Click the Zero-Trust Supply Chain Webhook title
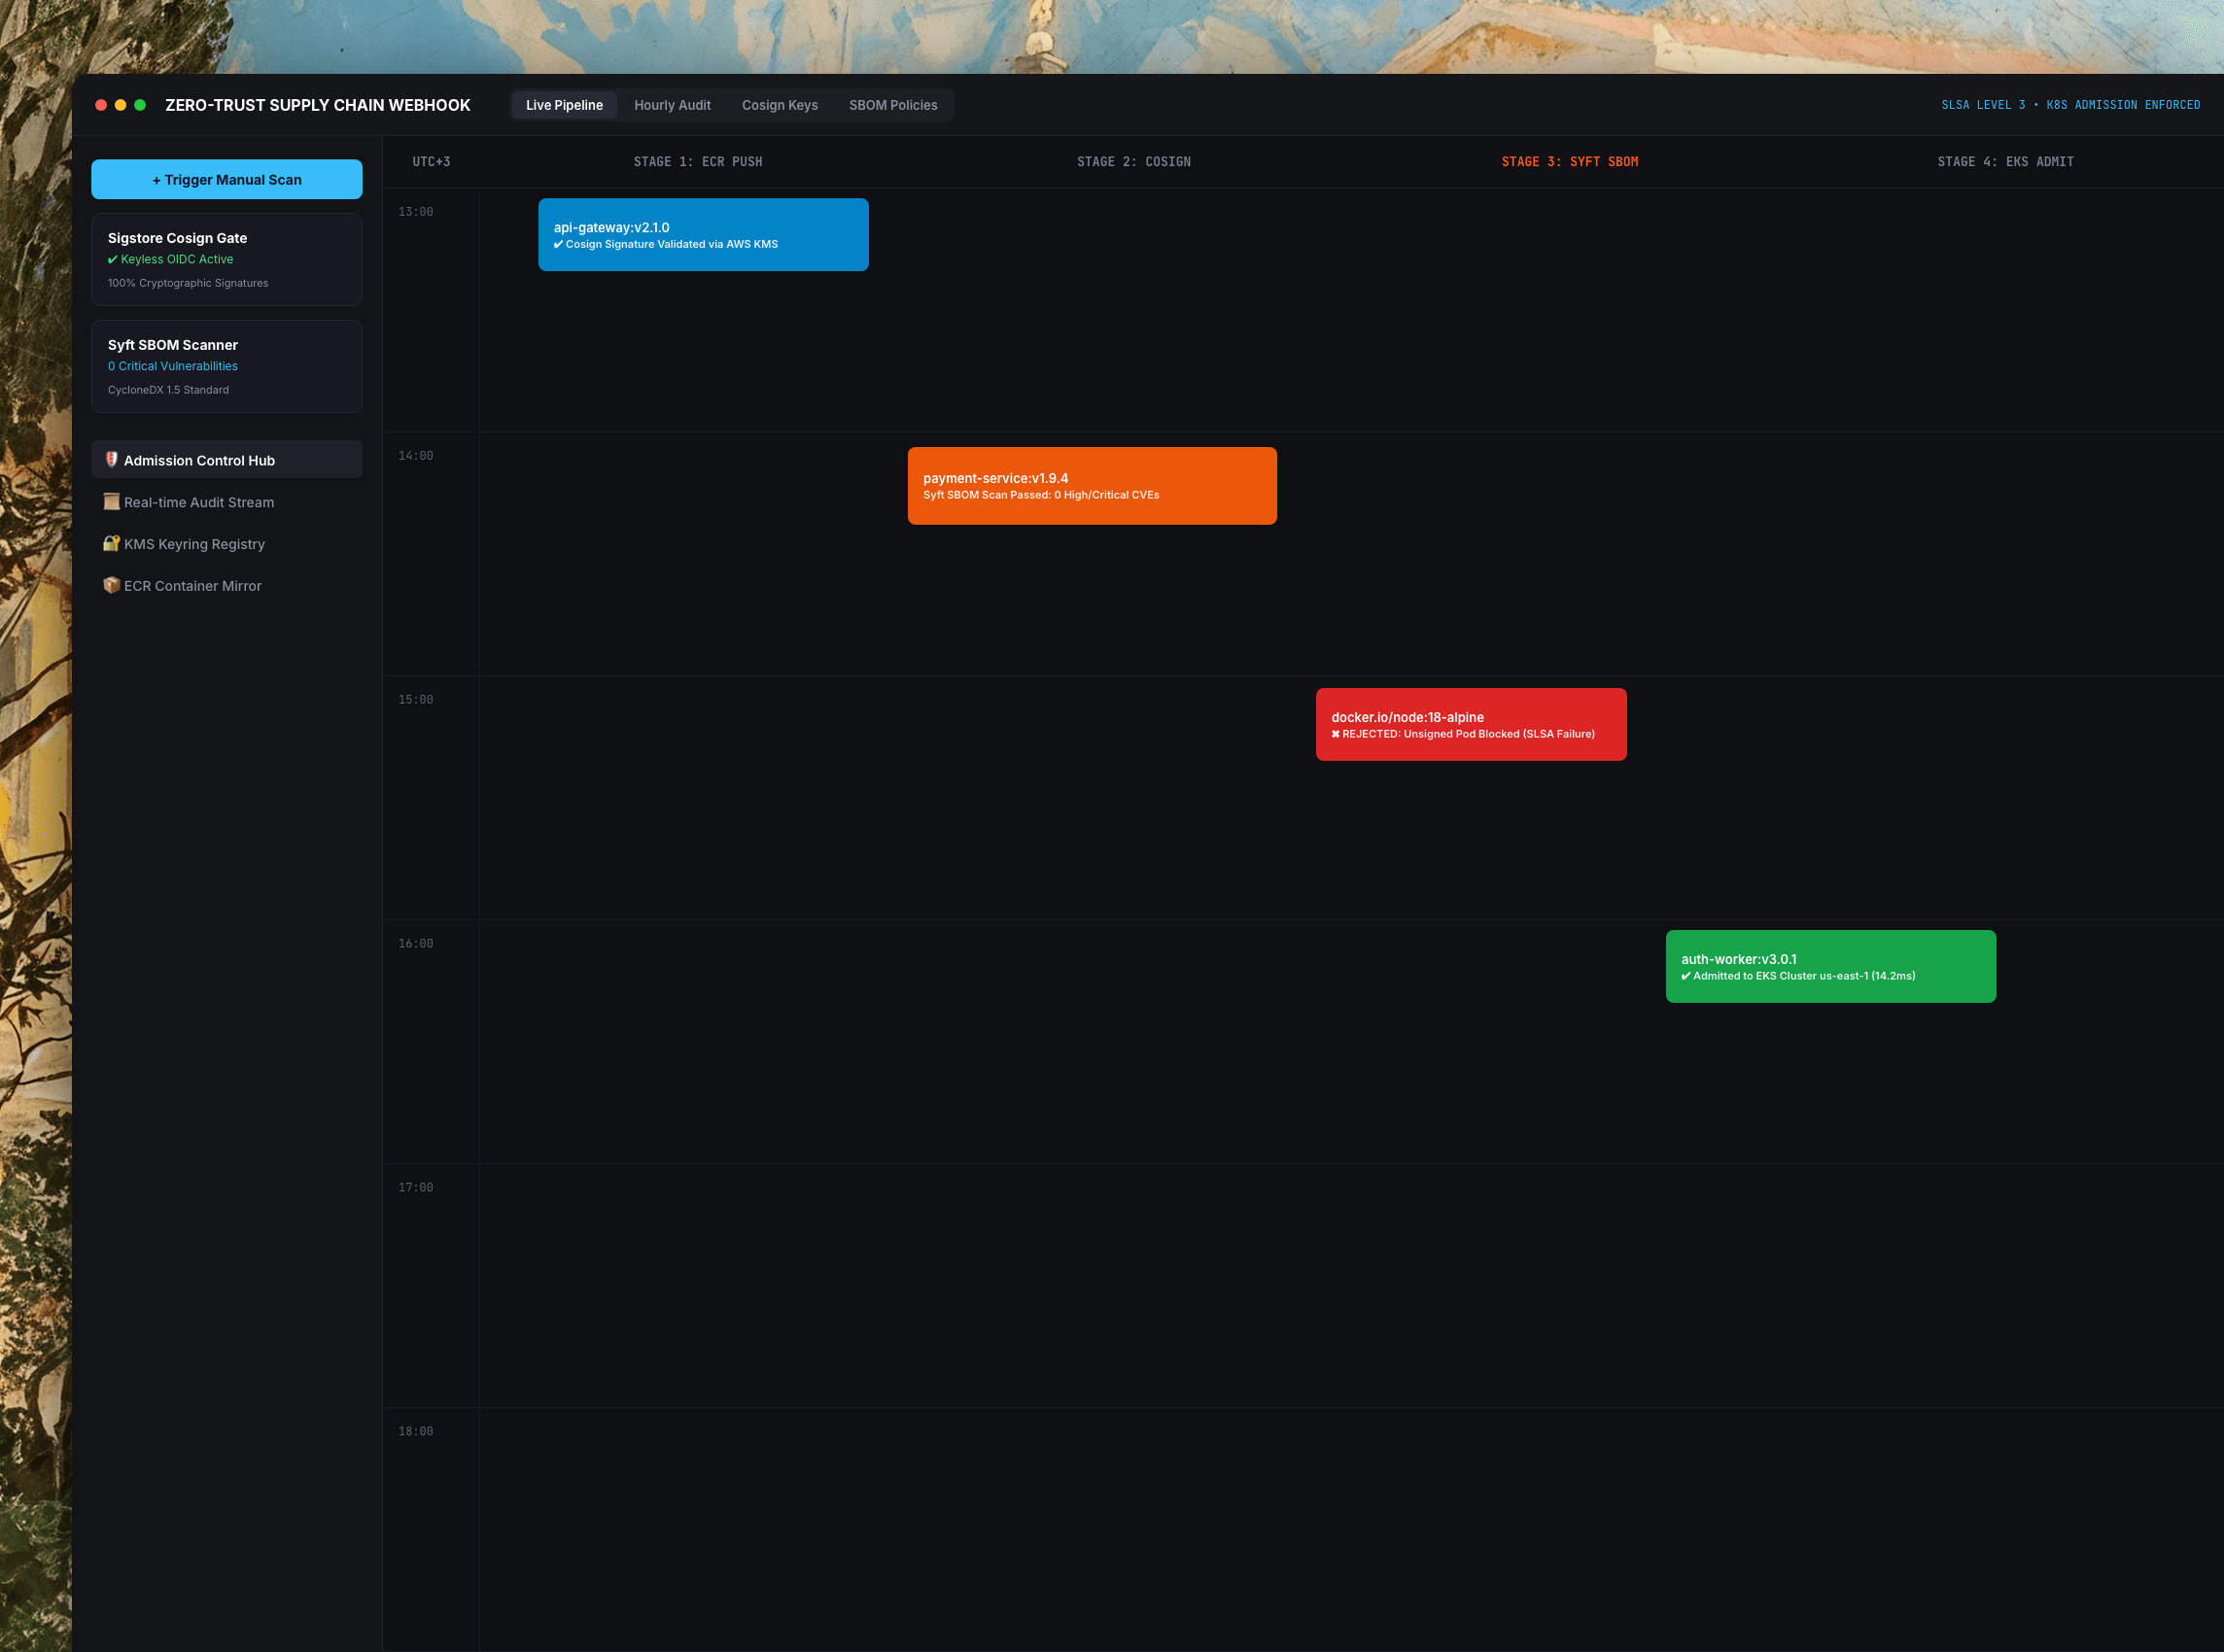 318,106
